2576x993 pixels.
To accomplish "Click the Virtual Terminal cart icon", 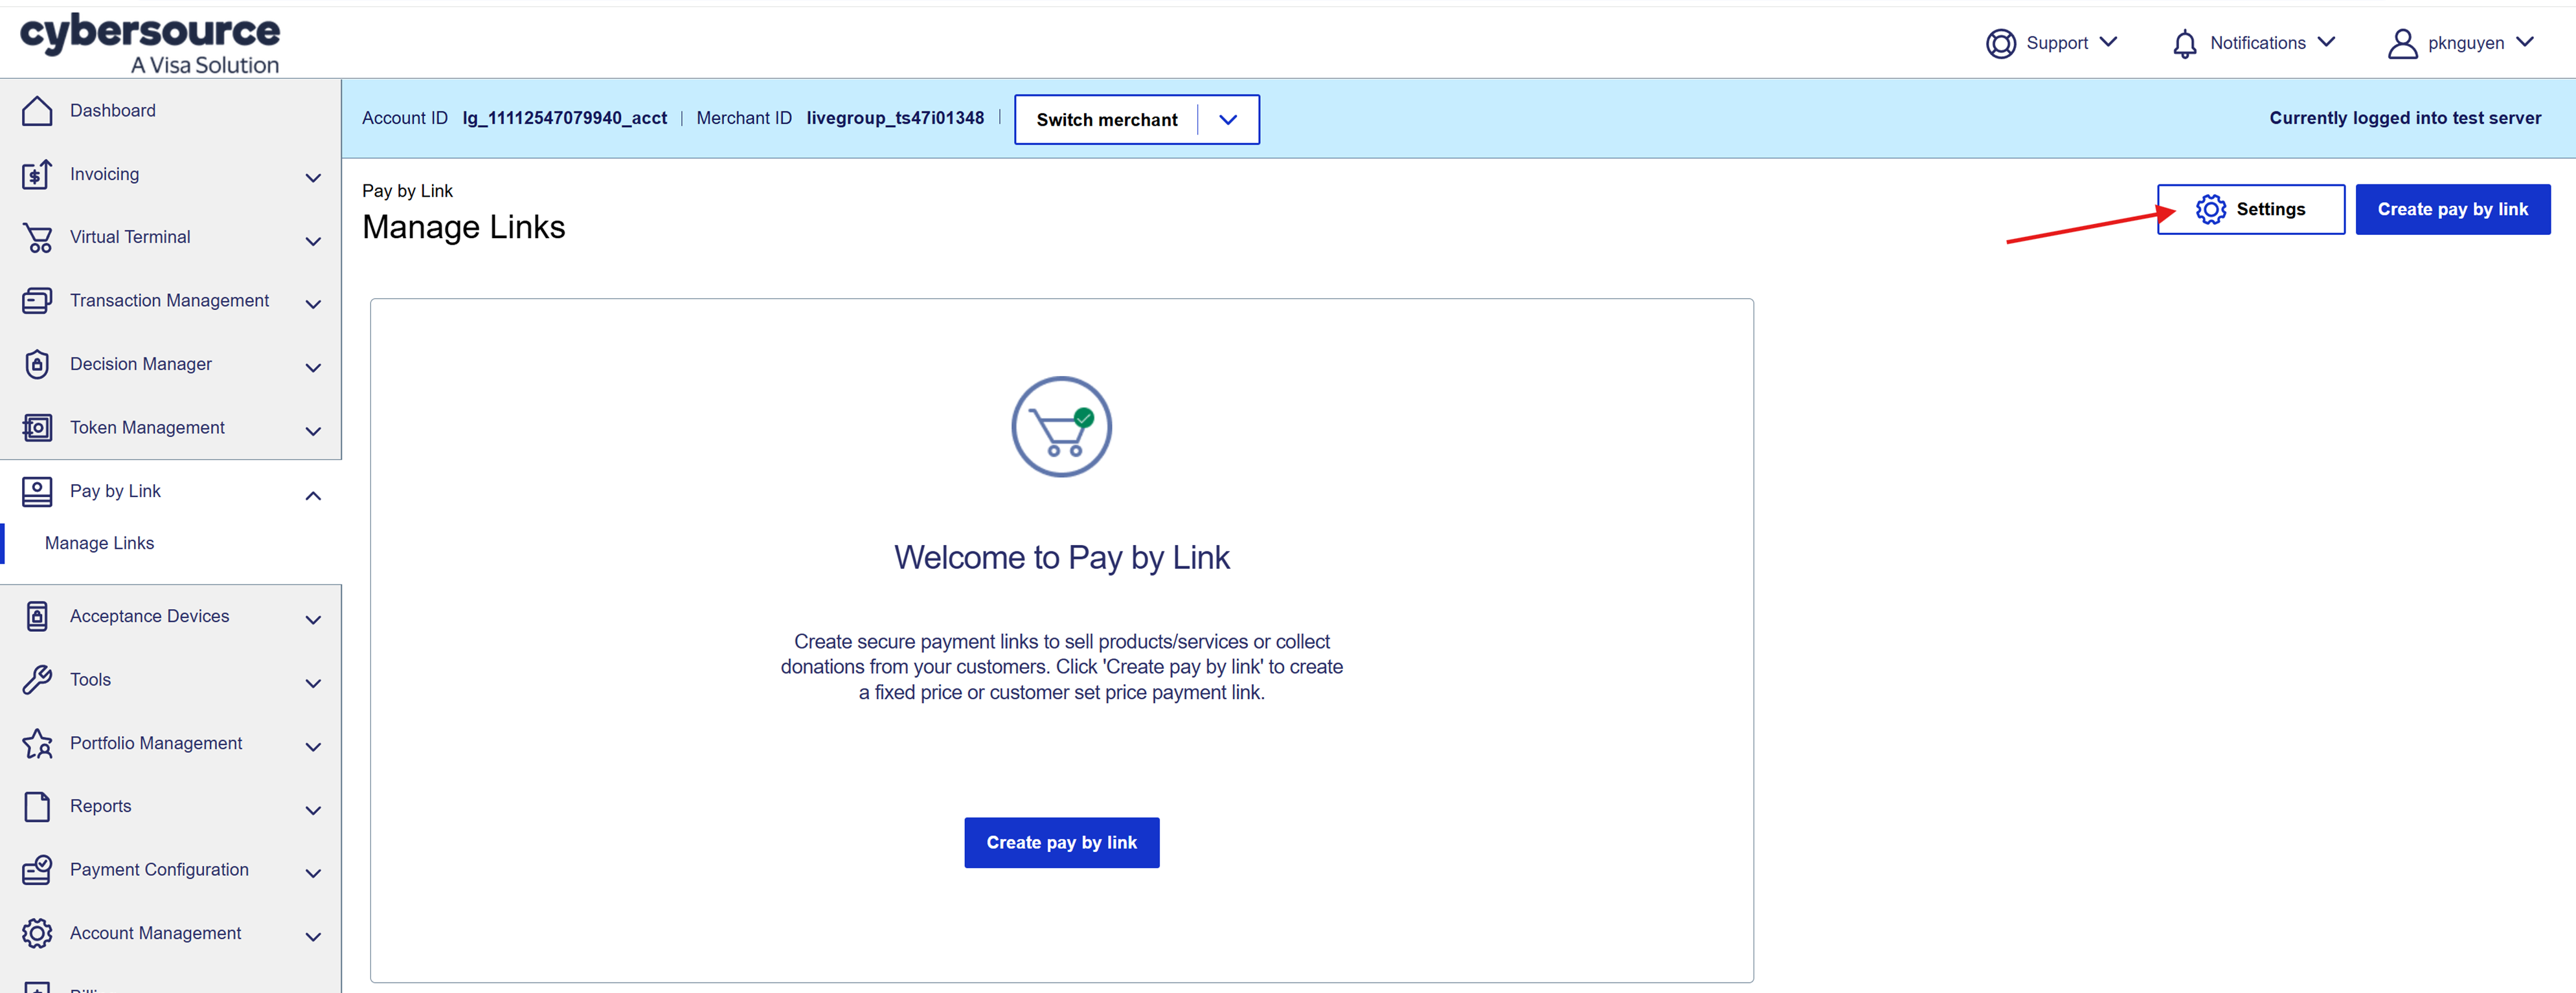I will [x=37, y=238].
